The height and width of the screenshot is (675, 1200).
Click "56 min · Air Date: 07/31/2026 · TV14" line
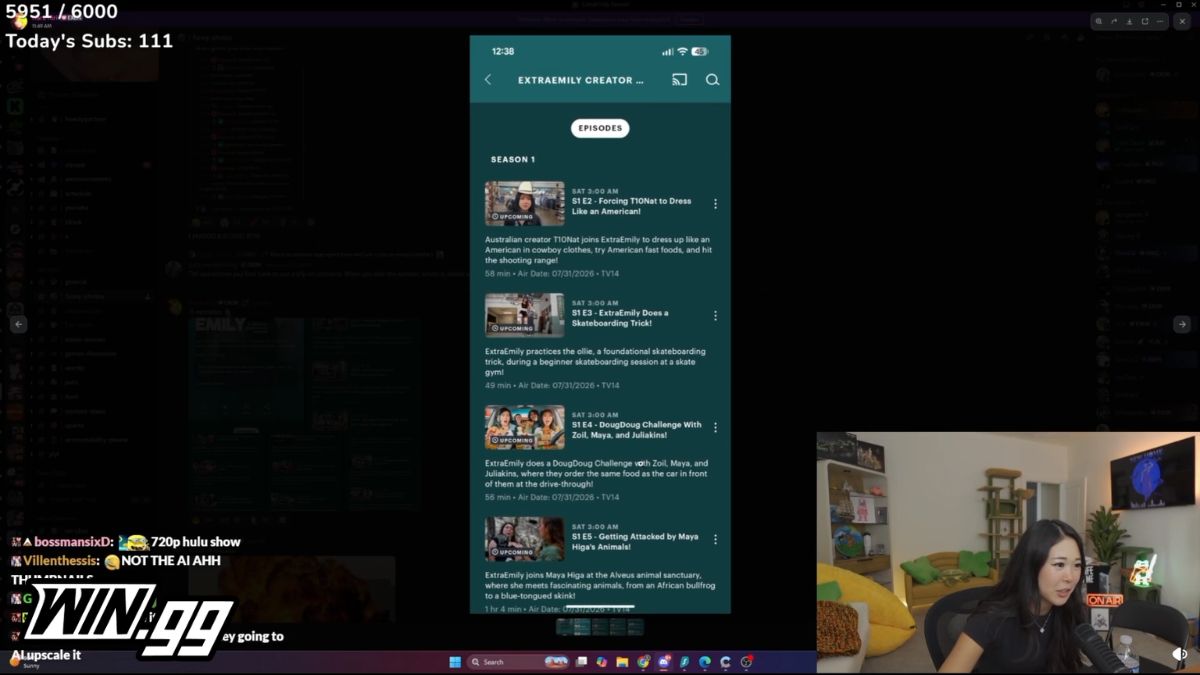click(x=552, y=497)
